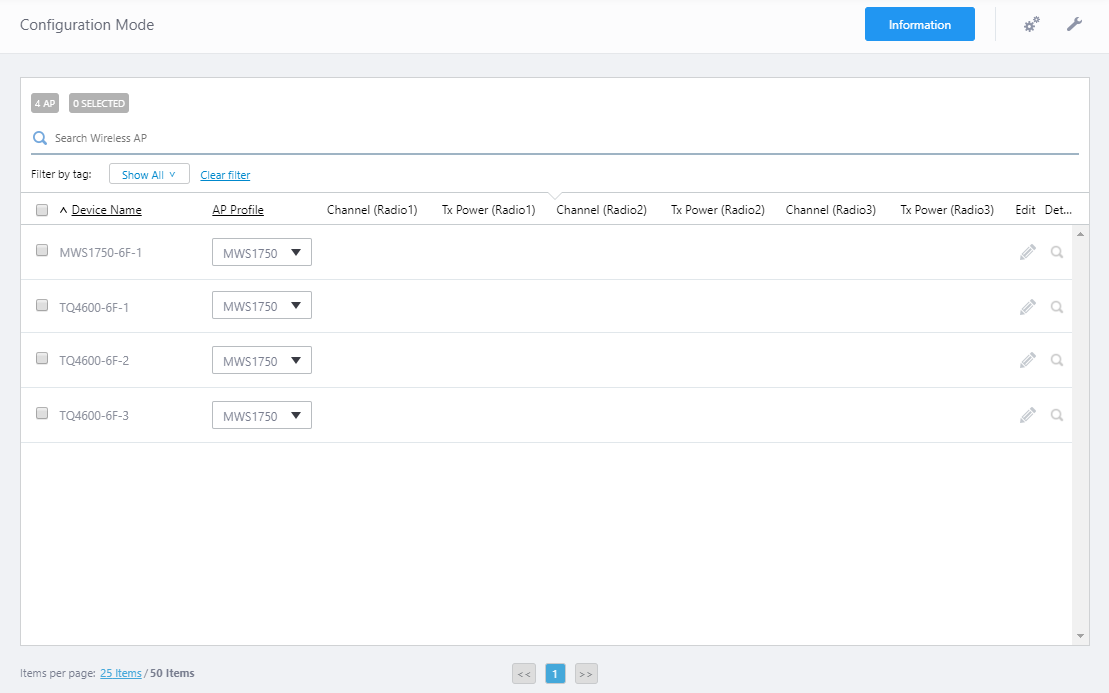Open the wrench tools icon
Viewport: 1109px width, 693px height.
click(1074, 25)
